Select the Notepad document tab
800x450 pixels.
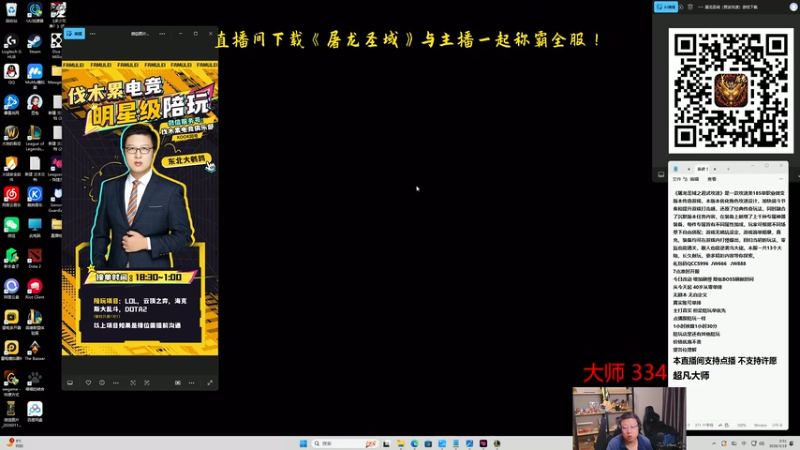tap(702, 169)
